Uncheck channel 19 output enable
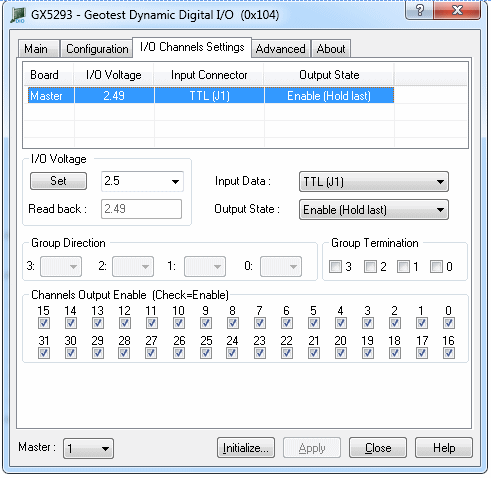491x478 pixels. coord(368,353)
